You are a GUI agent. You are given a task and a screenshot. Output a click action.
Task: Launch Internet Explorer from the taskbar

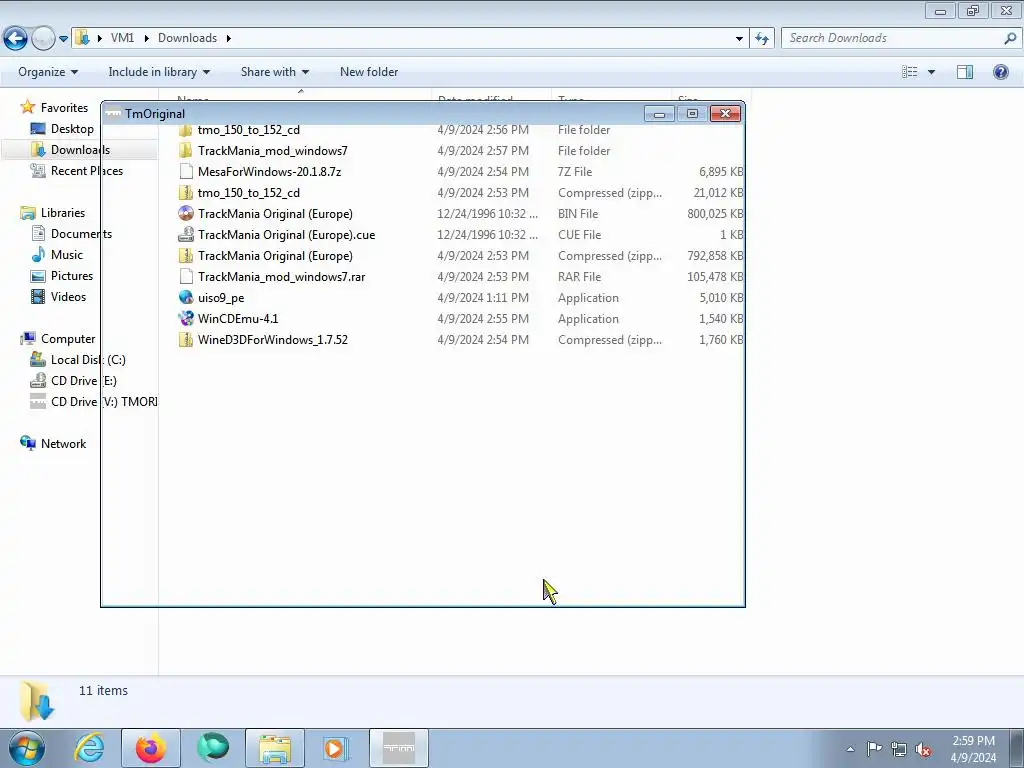[89, 748]
